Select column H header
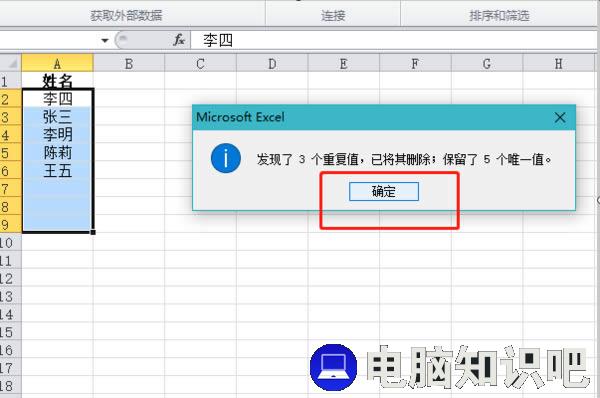The width and height of the screenshot is (600, 398). click(558, 63)
